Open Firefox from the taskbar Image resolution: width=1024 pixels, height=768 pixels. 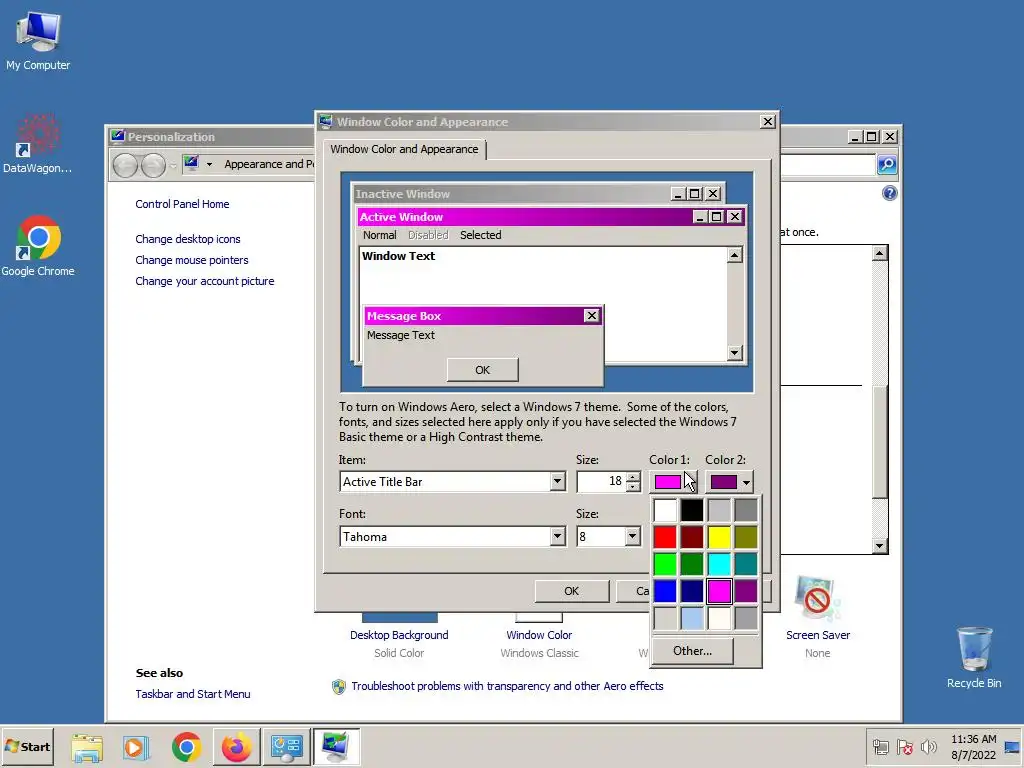pyautogui.click(x=236, y=747)
